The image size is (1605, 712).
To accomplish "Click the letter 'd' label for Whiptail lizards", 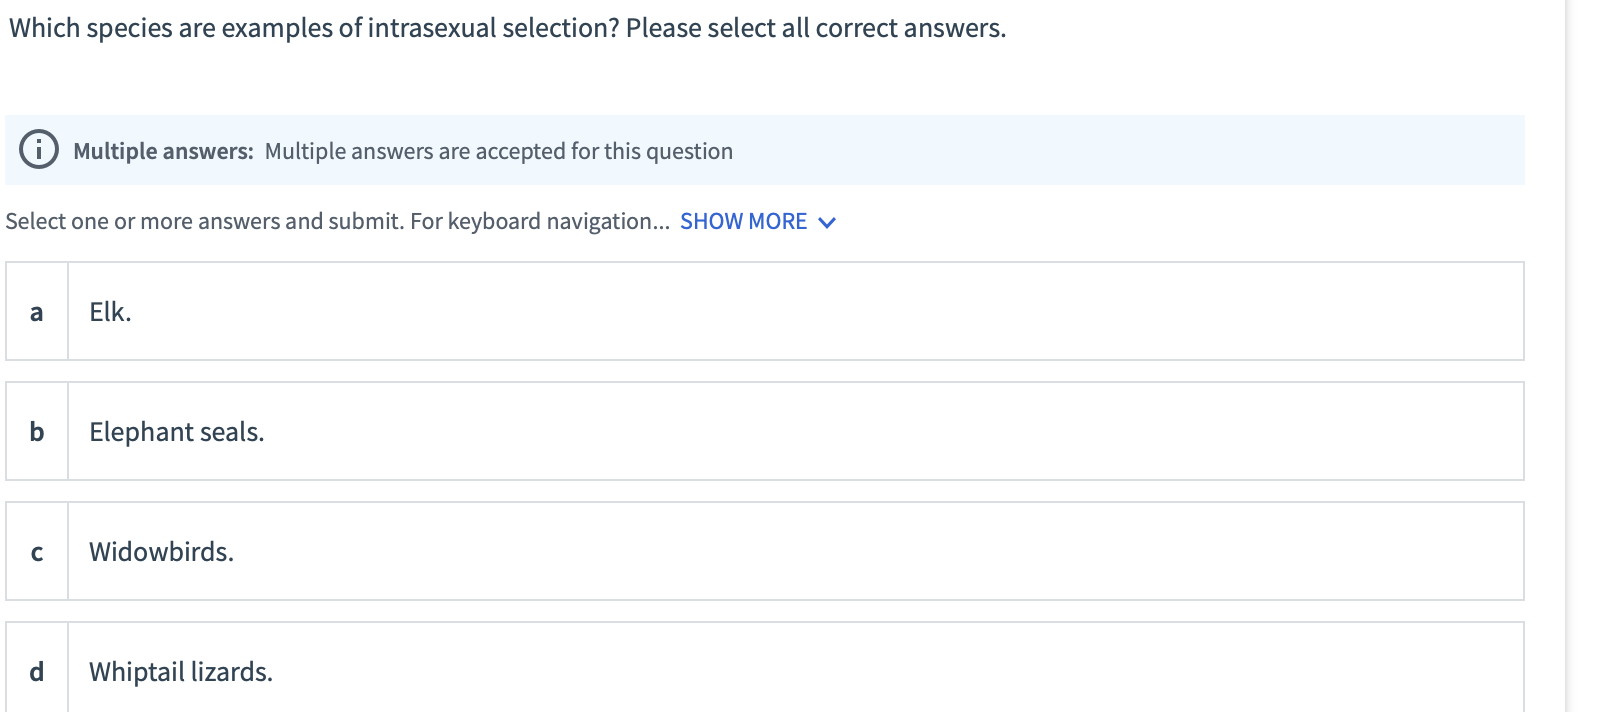I will coord(36,672).
